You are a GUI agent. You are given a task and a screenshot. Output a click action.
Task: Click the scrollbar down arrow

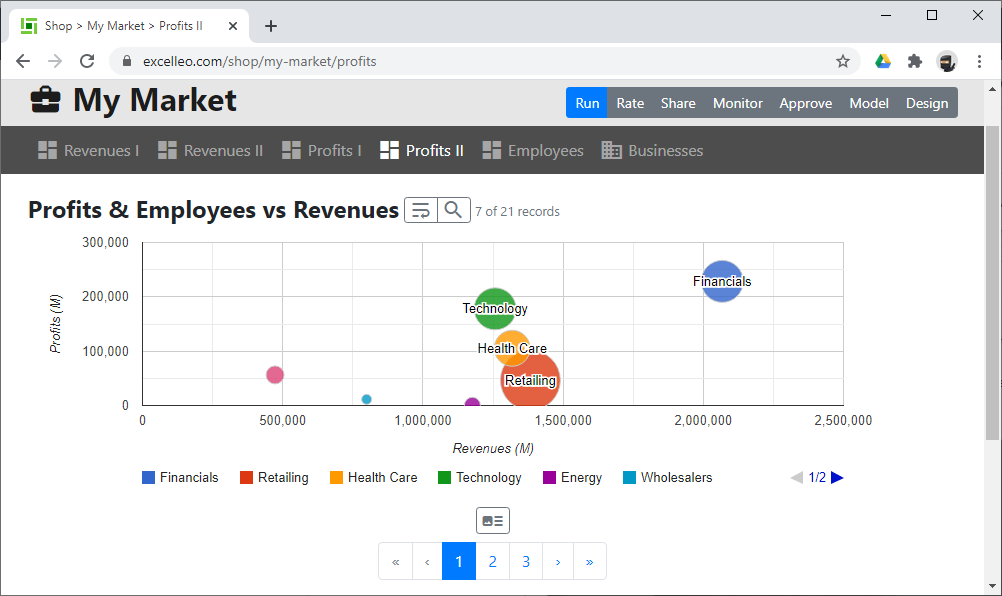pos(992,586)
